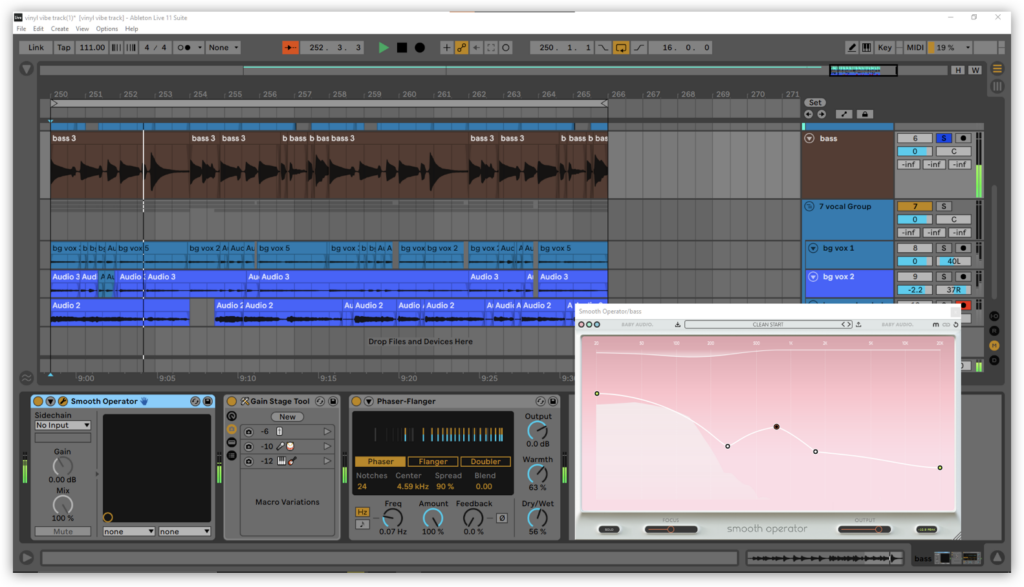Toggle Draw Mode pencil icon
Image resolution: width=1024 pixels, height=587 pixels.
pos(852,48)
